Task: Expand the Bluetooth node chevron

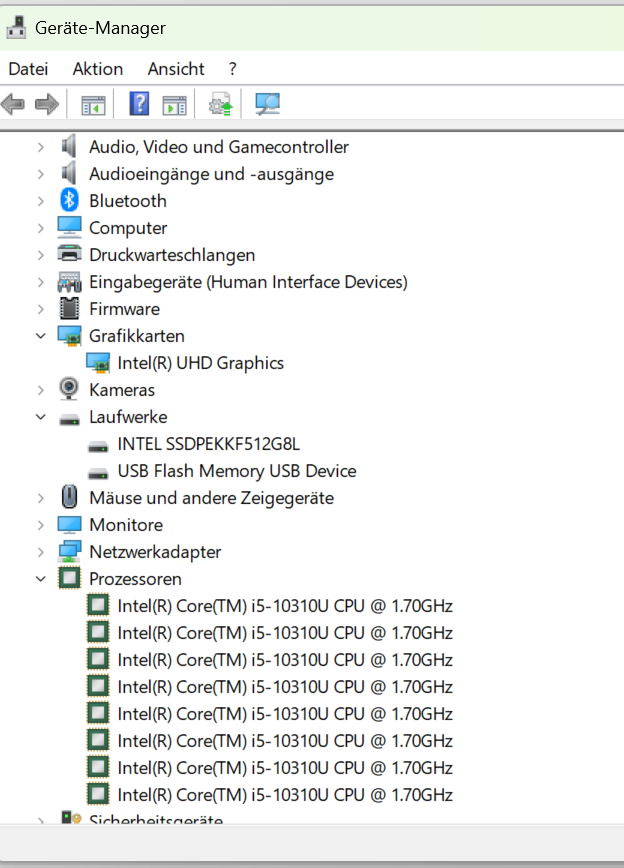Action: pos(40,201)
